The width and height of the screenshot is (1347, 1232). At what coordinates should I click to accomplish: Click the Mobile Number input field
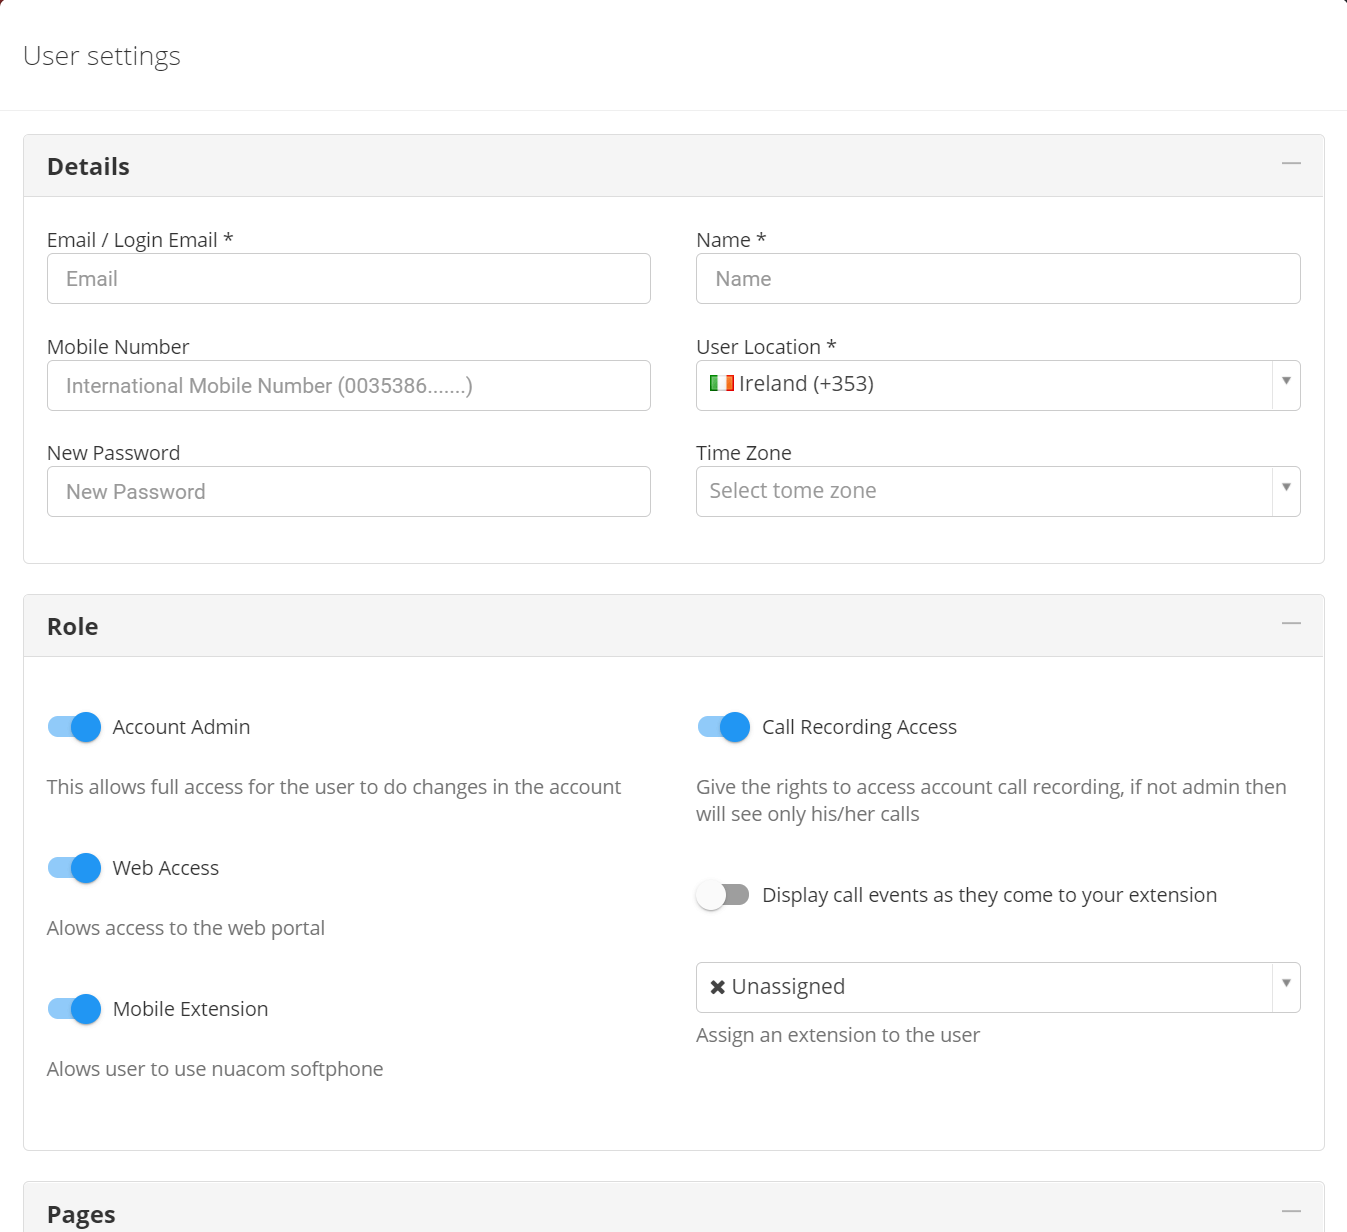coord(349,386)
